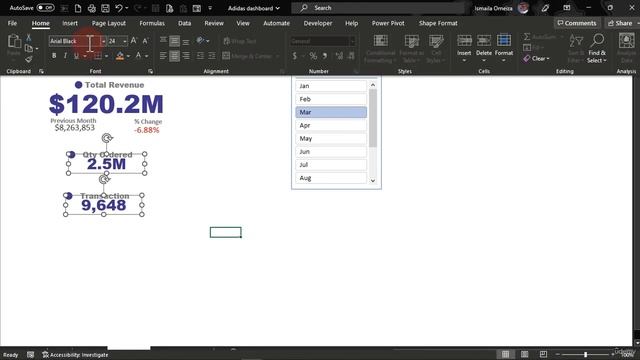Click the Orientation text angle icon
Screen dimensions: 640x360
point(200,40)
